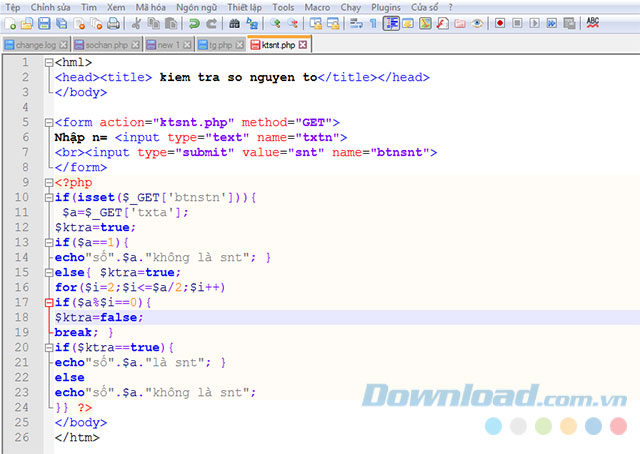Toggle the indent guide toolbar button
Image resolution: width=640 pixels, height=454 pixels.
point(392,23)
